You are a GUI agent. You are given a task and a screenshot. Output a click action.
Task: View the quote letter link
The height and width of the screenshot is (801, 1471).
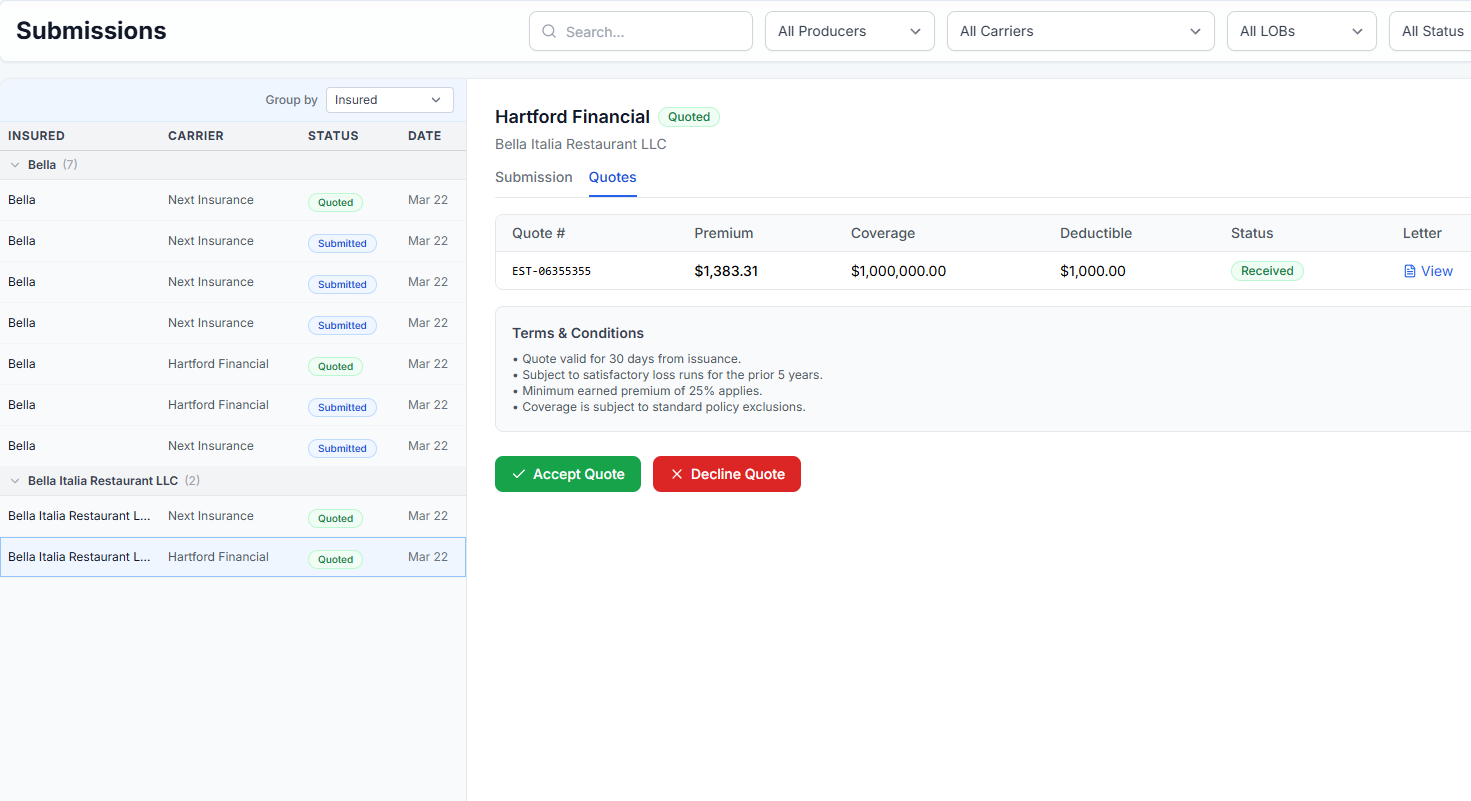click(1436, 271)
